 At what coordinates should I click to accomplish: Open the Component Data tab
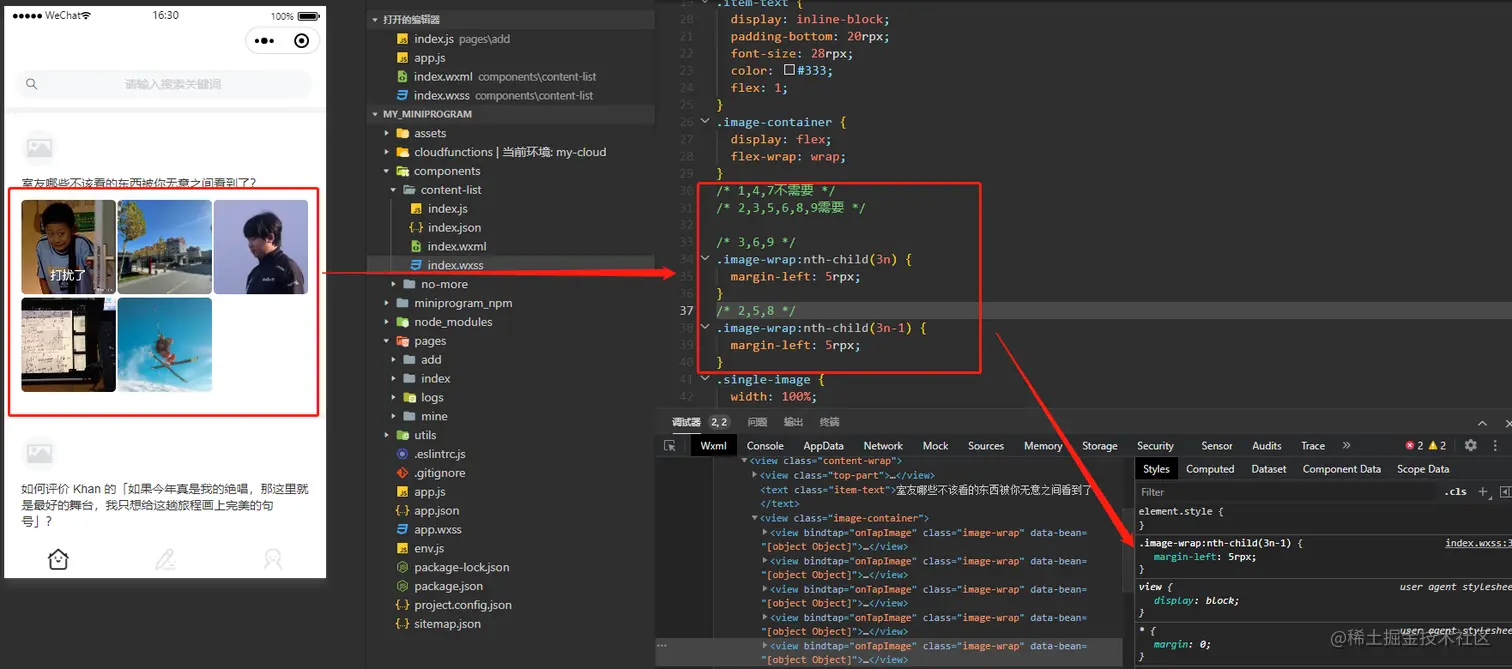tap(1342, 469)
